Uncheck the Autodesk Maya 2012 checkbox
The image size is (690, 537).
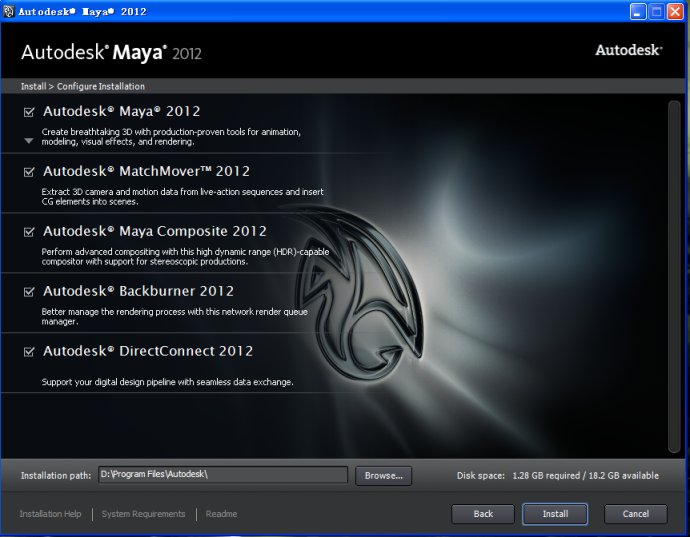(x=29, y=112)
